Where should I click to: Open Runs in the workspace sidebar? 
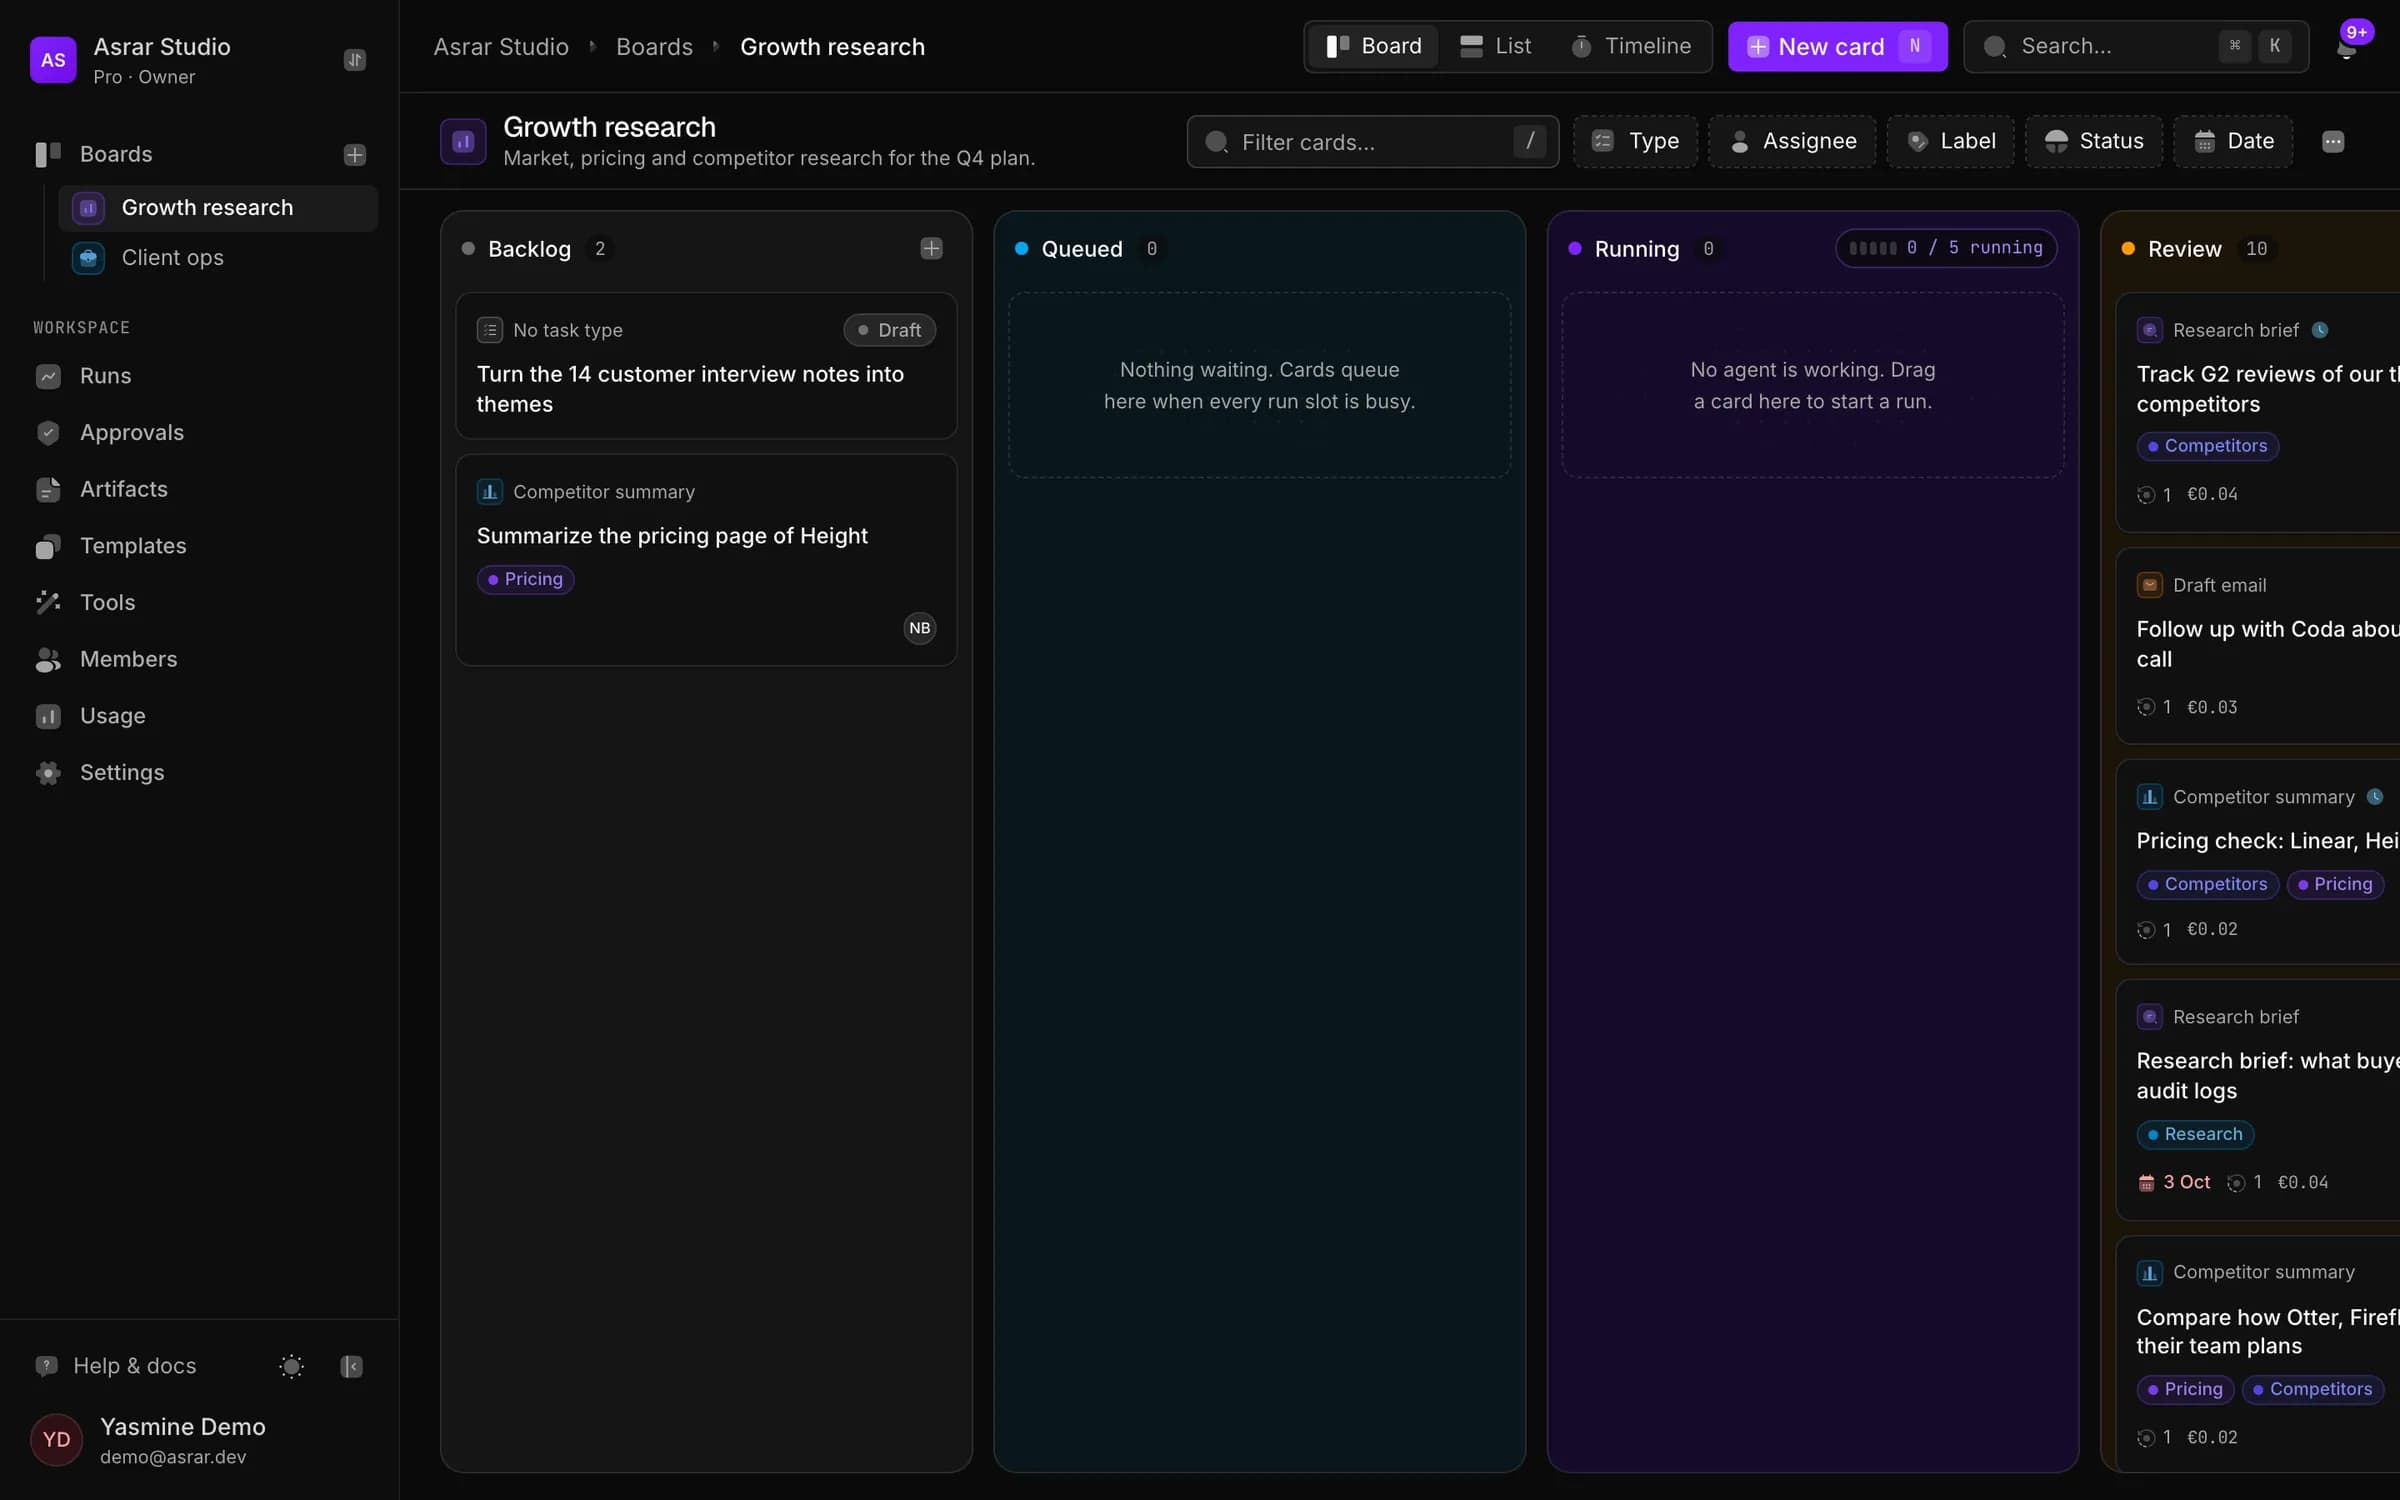point(200,376)
